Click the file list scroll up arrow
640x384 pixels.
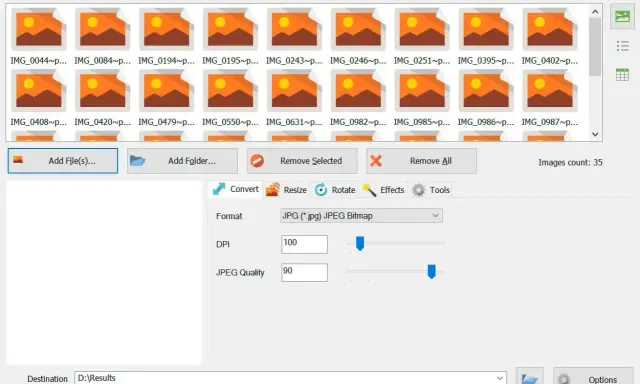coord(595,11)
